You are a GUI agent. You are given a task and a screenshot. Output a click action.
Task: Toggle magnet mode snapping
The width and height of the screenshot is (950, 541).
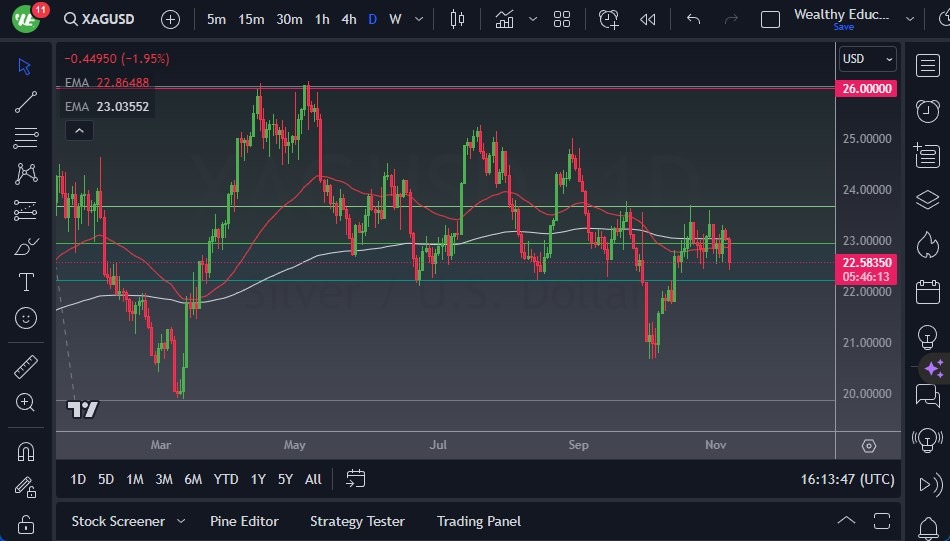(x=26, y=451)
